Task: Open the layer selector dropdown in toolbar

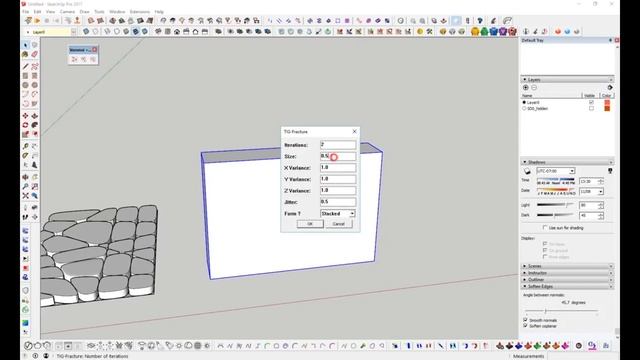Action: pyautogui.click(x=73, y=32)
